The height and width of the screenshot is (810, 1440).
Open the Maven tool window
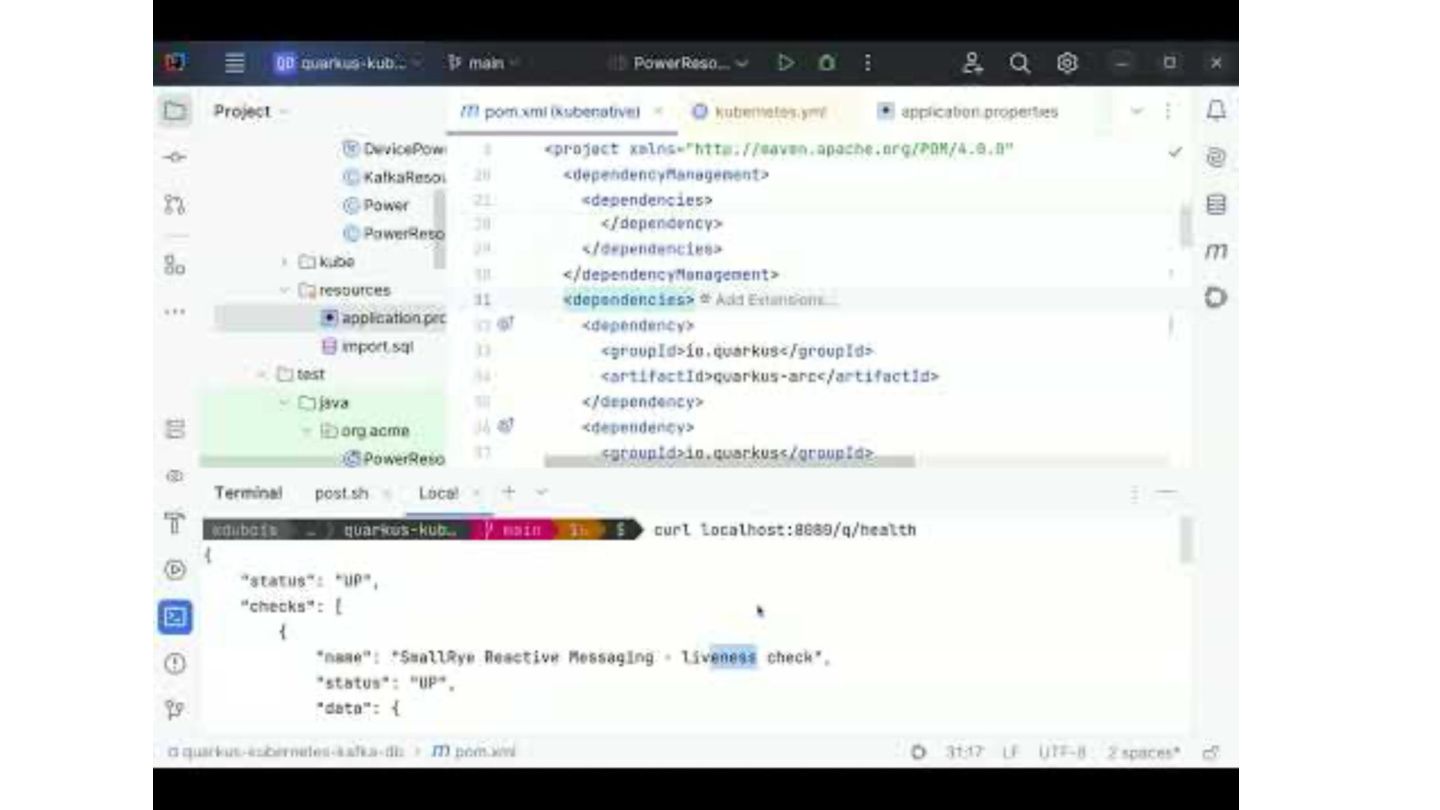(1216, 251)
